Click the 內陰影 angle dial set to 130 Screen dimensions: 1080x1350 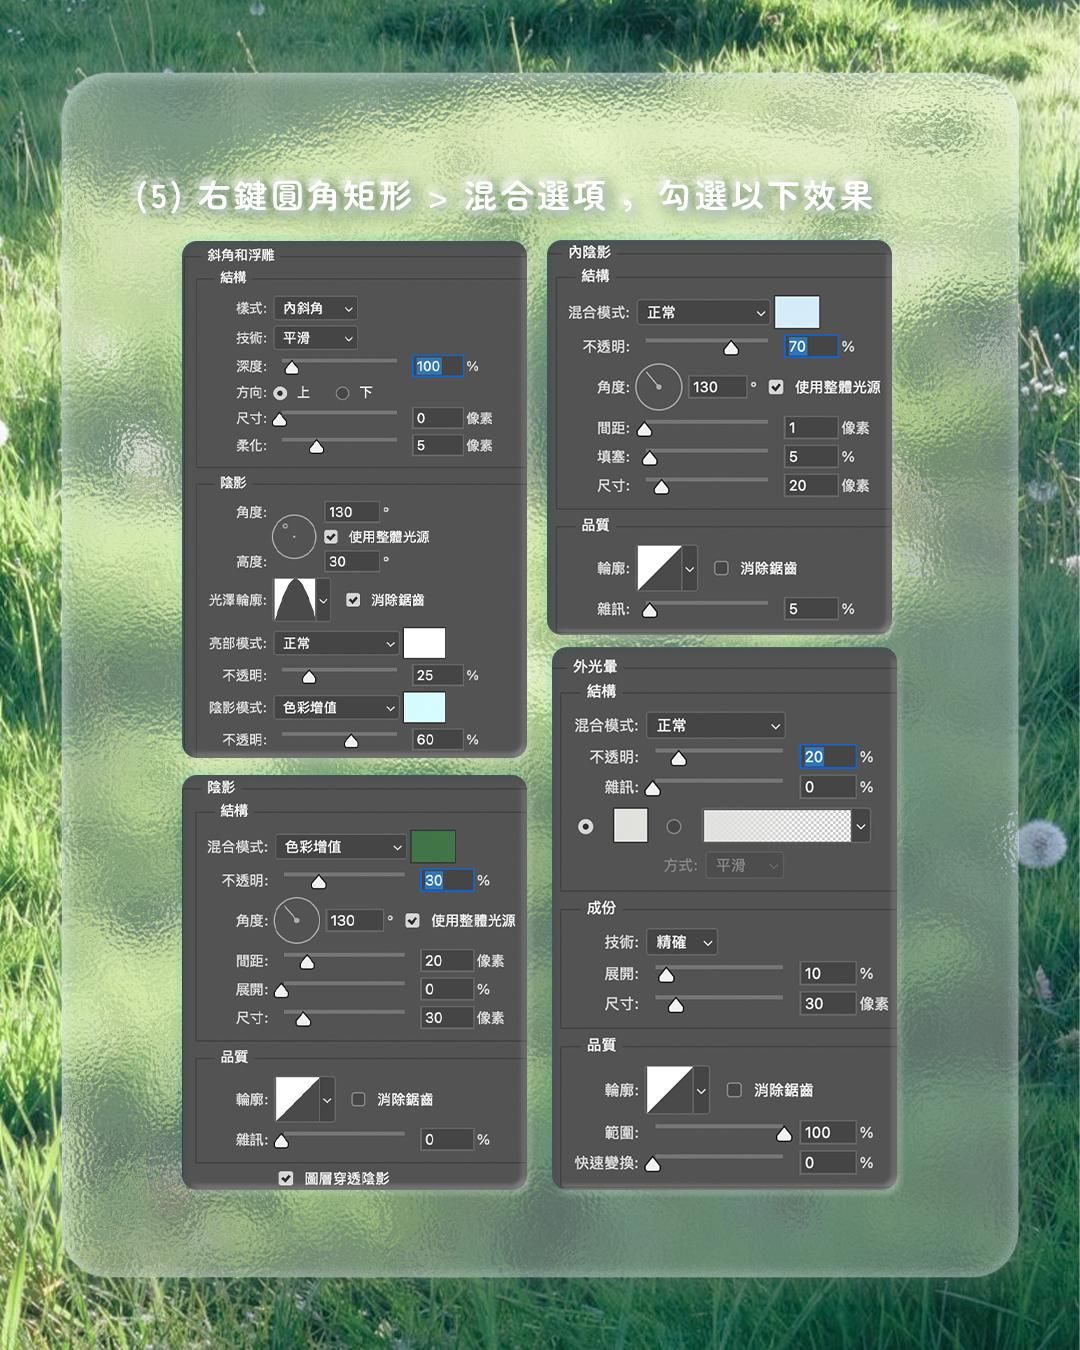coord(658,387)
